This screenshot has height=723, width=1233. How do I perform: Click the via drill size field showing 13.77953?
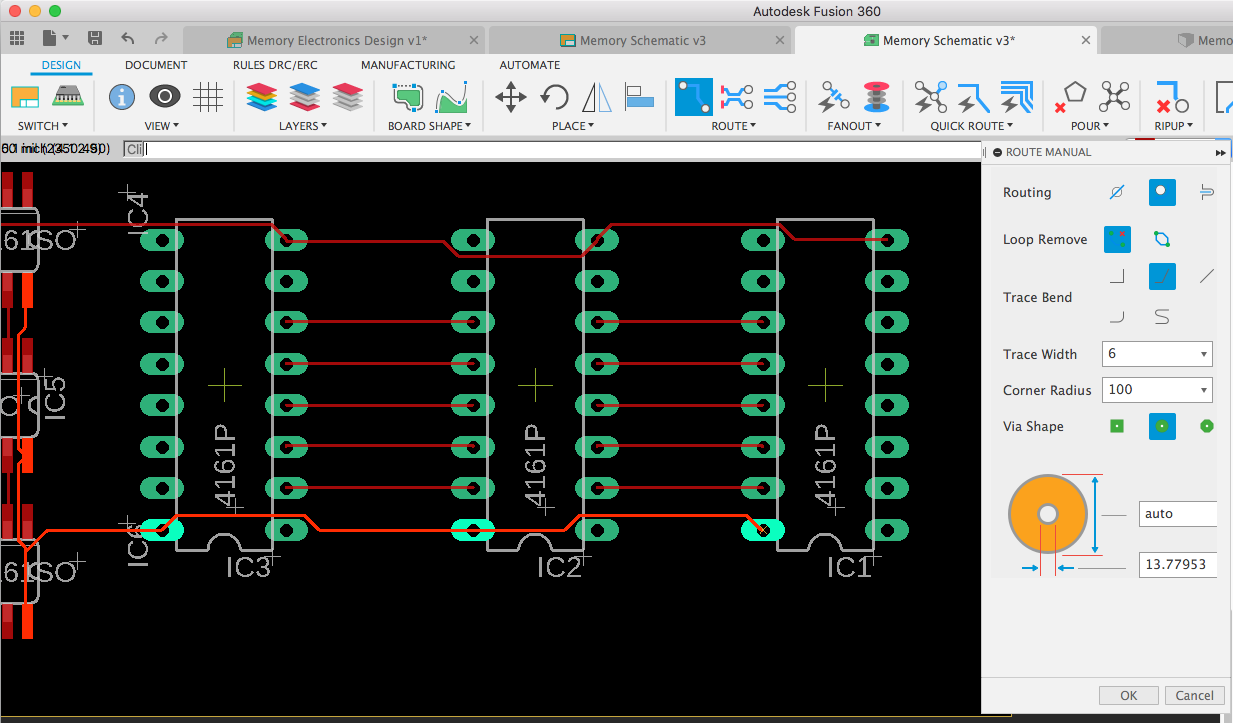coord(1177,565)
